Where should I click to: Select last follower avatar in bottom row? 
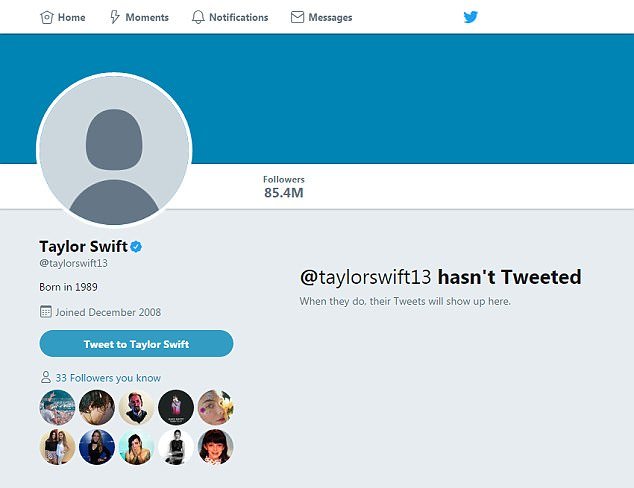[216, 447]
